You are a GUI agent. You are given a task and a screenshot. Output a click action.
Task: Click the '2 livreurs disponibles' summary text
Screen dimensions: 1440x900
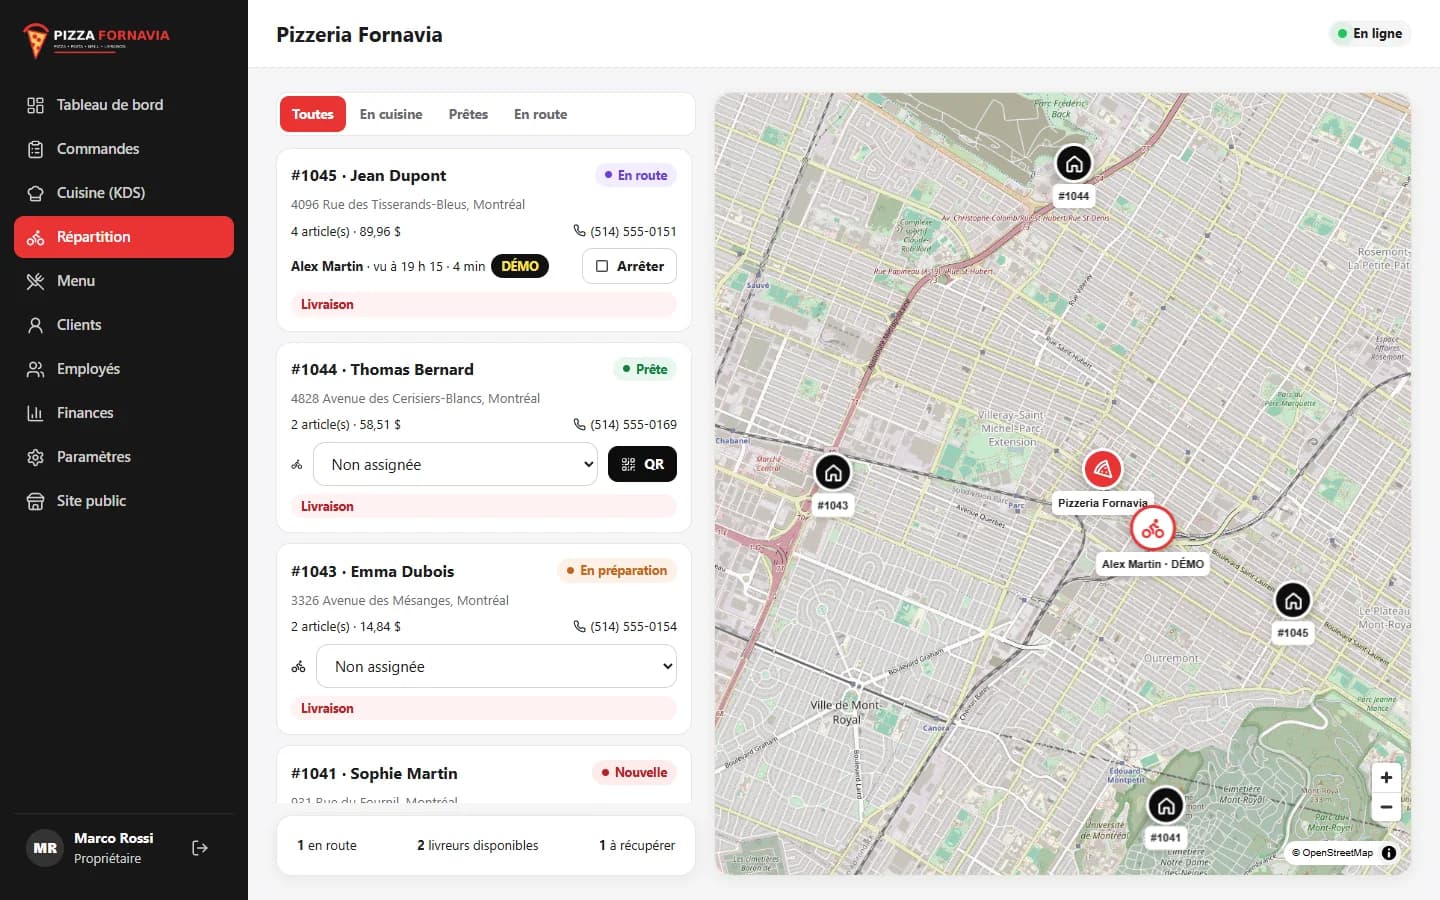click(x=477, y=845)
